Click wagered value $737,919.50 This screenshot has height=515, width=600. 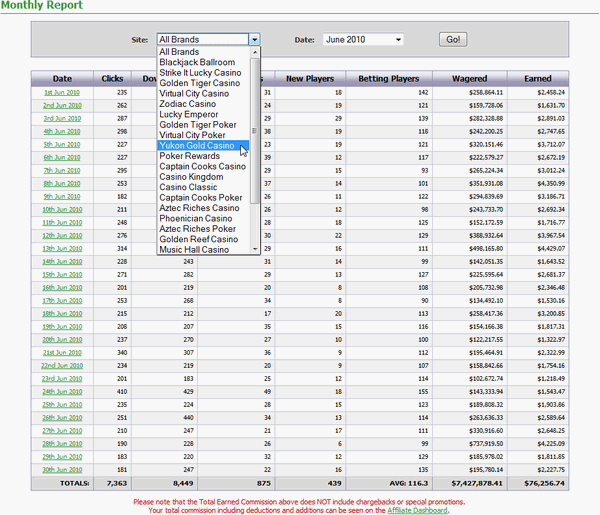(486, 444)
